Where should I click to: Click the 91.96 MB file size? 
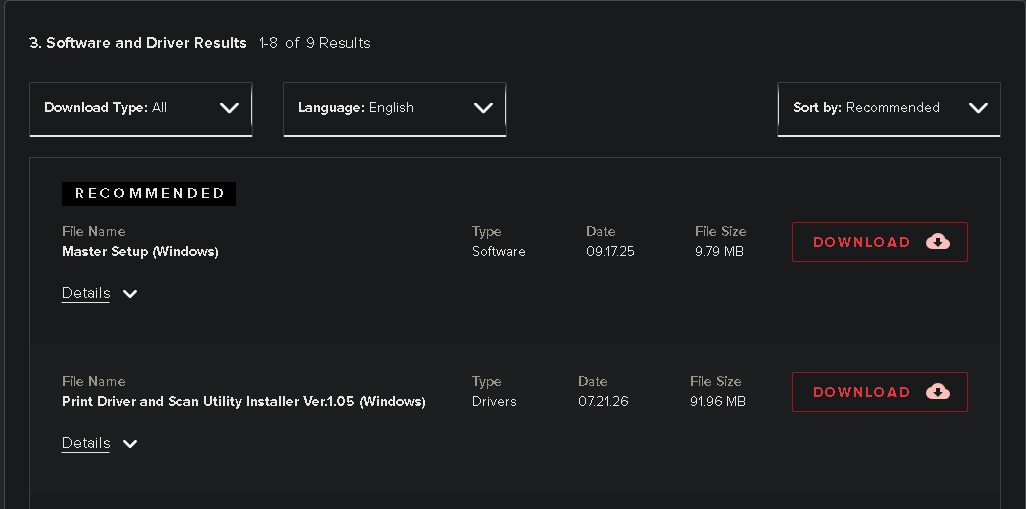(718, 401)
